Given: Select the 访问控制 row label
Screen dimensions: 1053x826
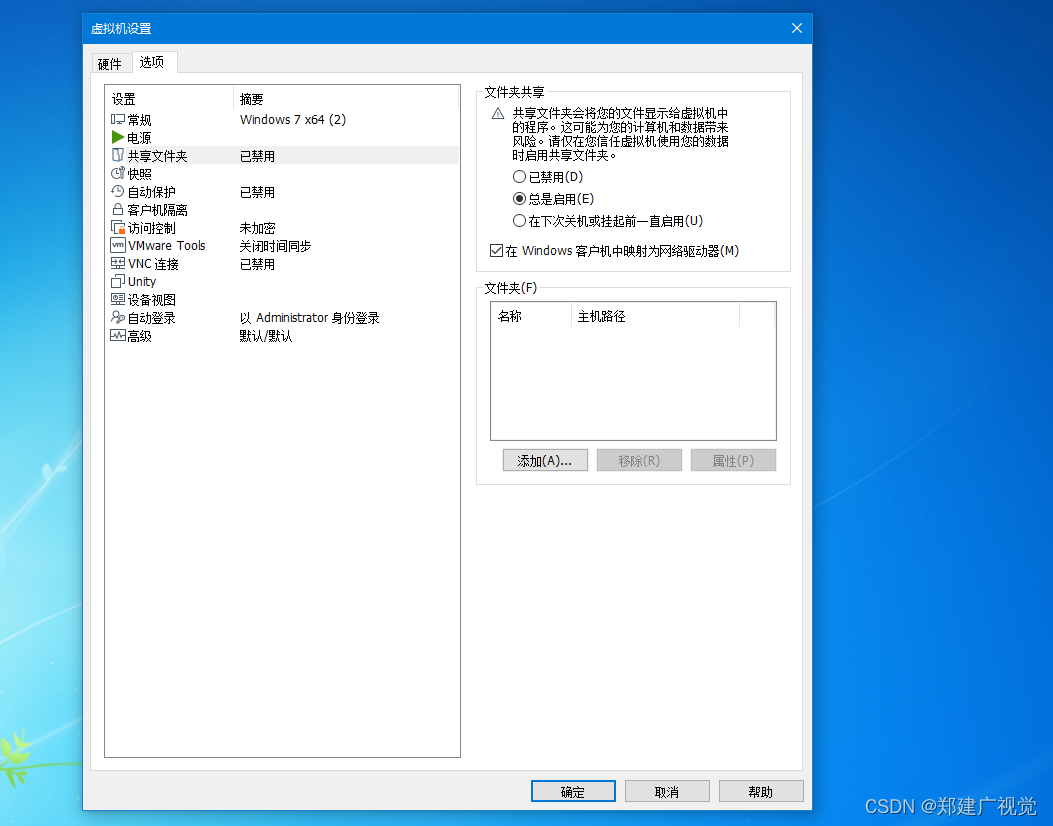Looking at the screenshot, I should [x=152, y=228].
